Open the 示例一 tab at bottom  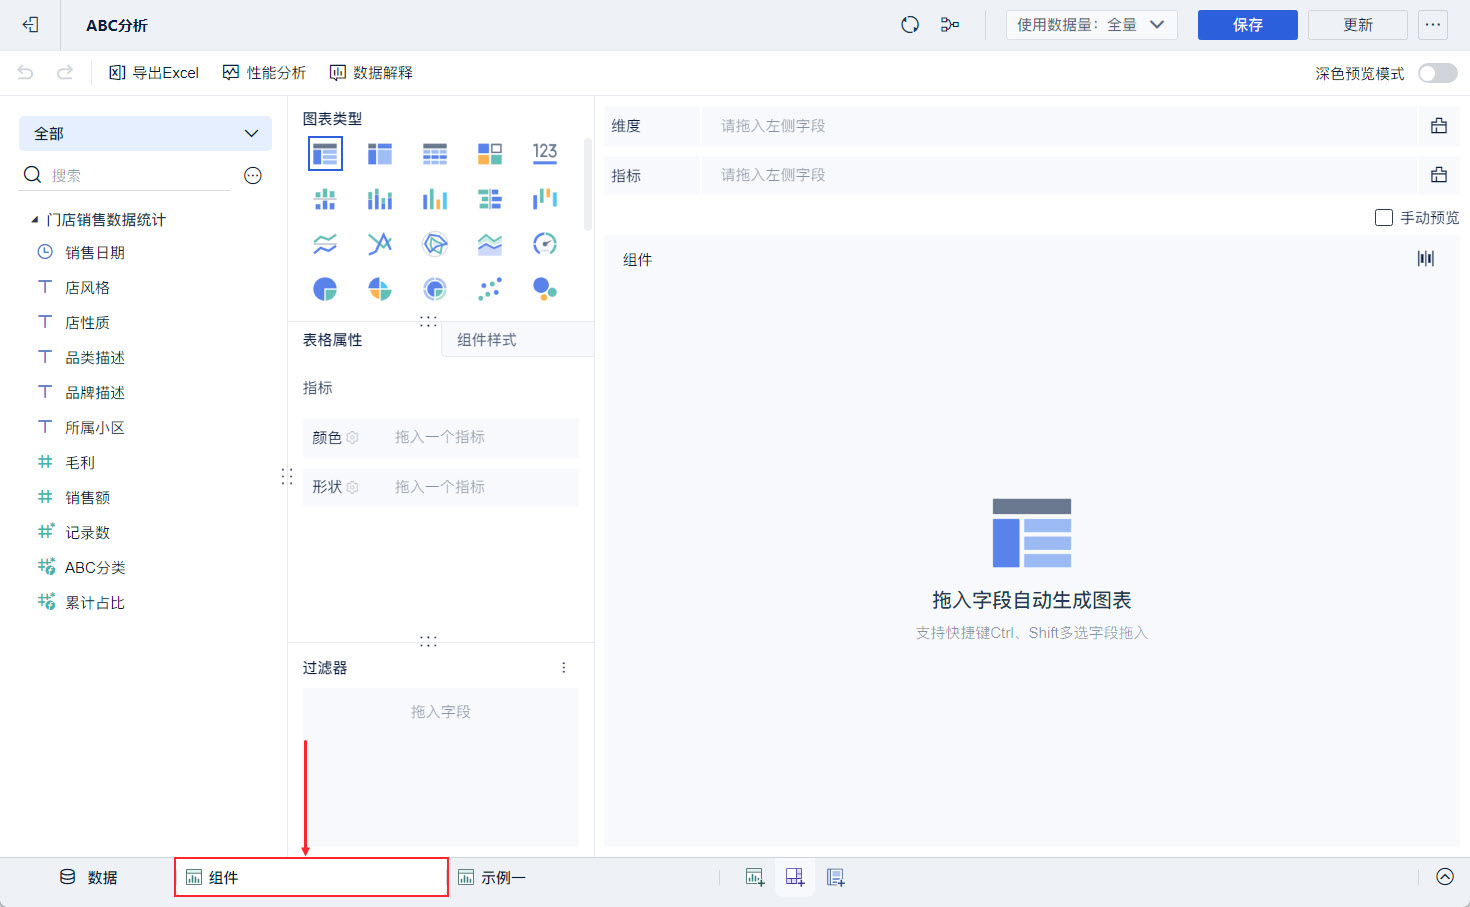click(492, 877)
